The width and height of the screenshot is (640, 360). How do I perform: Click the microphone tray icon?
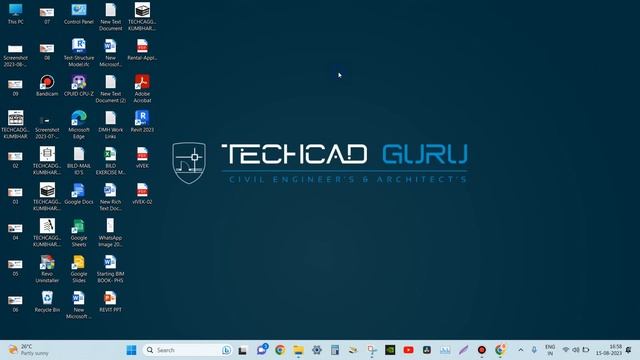pyautogui.click(x=534, y=350)
